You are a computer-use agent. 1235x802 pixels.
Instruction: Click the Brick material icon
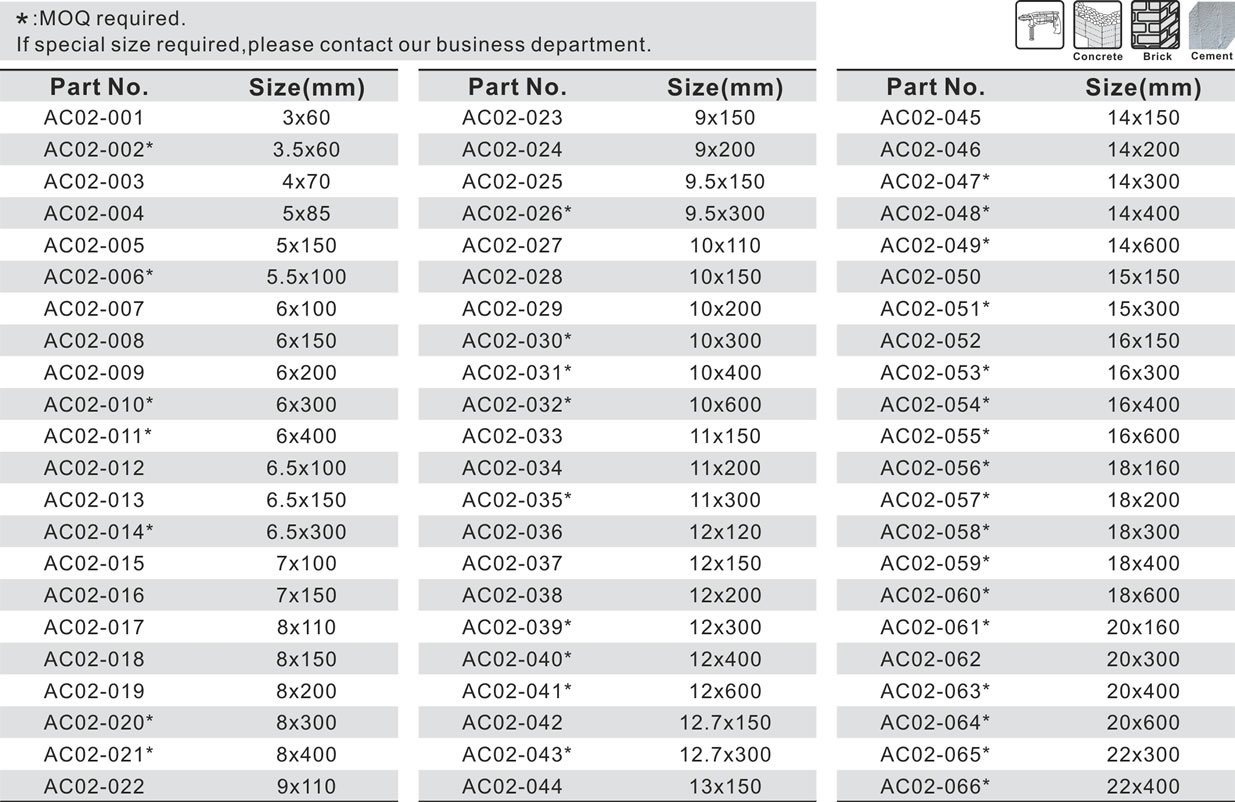(1156, 25)
